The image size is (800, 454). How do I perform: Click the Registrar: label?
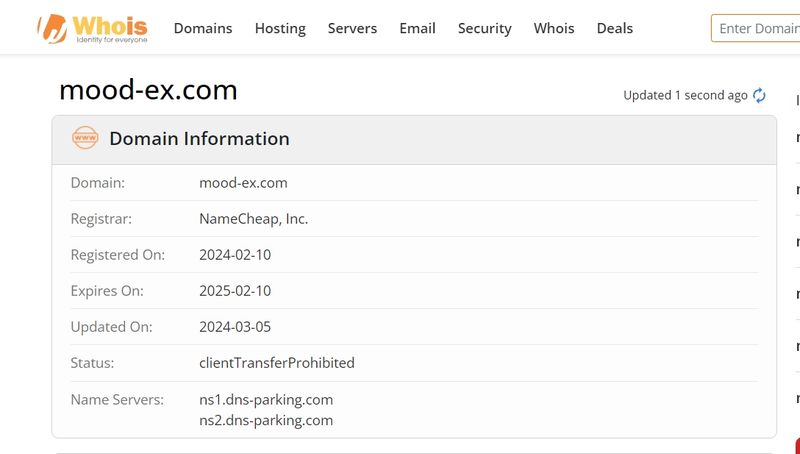point(101,219)
